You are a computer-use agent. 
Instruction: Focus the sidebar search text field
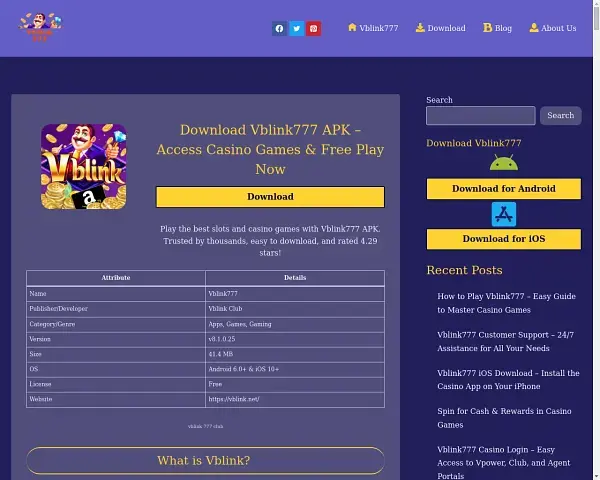coord(480,116)
